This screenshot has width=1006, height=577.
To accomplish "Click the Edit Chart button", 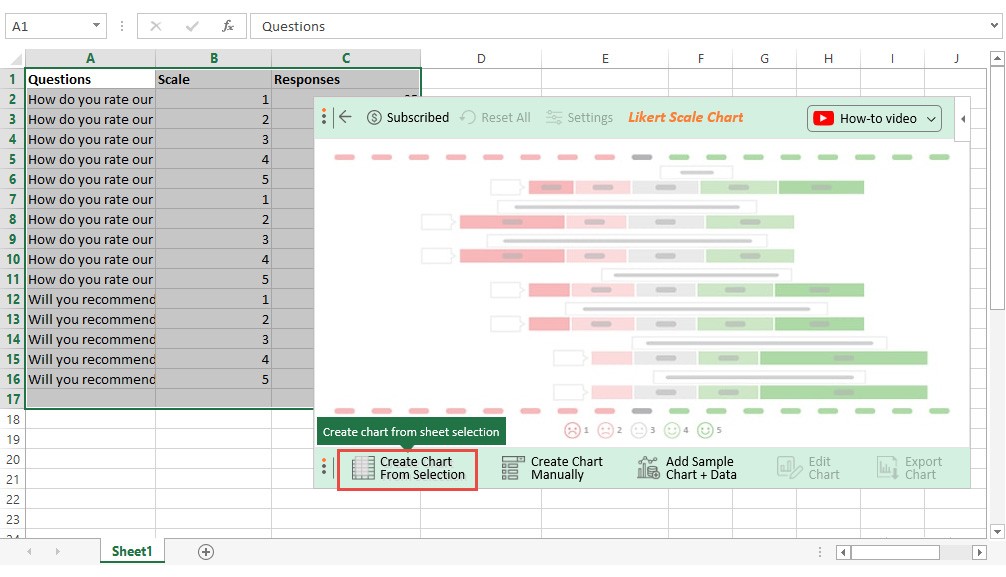I will pyautogui.click(x=808, y=469).
